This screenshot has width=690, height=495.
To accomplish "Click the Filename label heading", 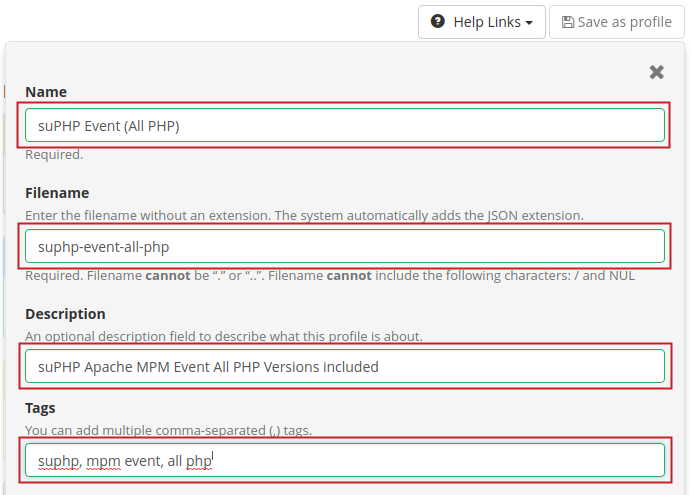I will (57, 193).
